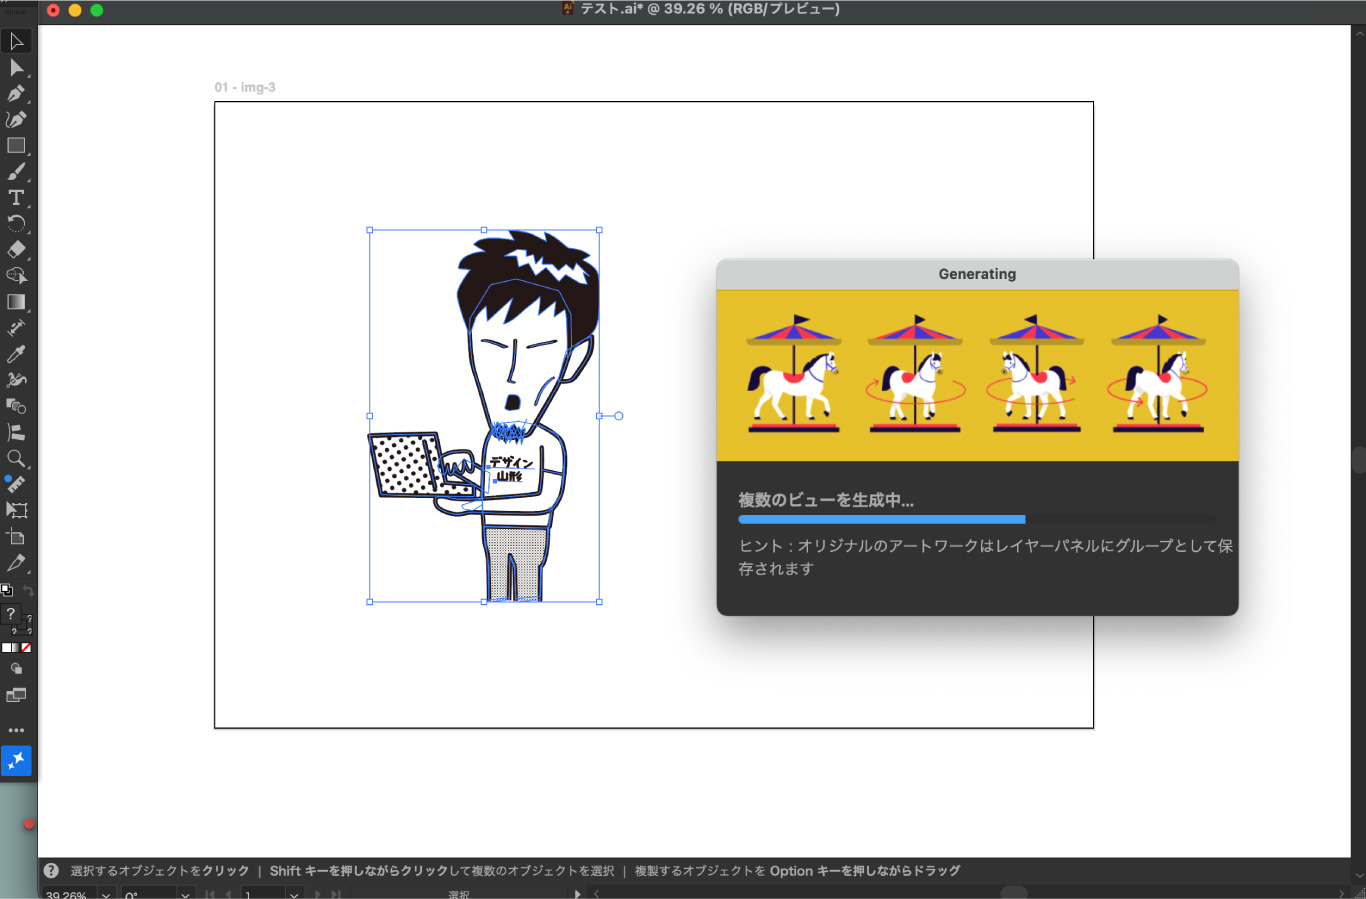Select the Direct Selection tool
Image resolution: width=1366 pixels, height=899 pixels.
click(16, 68)
